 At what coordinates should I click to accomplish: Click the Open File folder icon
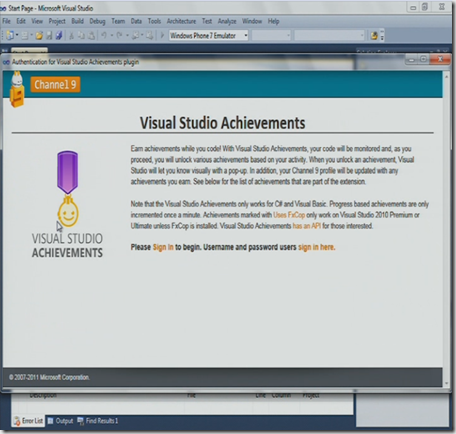pos(39,35)
